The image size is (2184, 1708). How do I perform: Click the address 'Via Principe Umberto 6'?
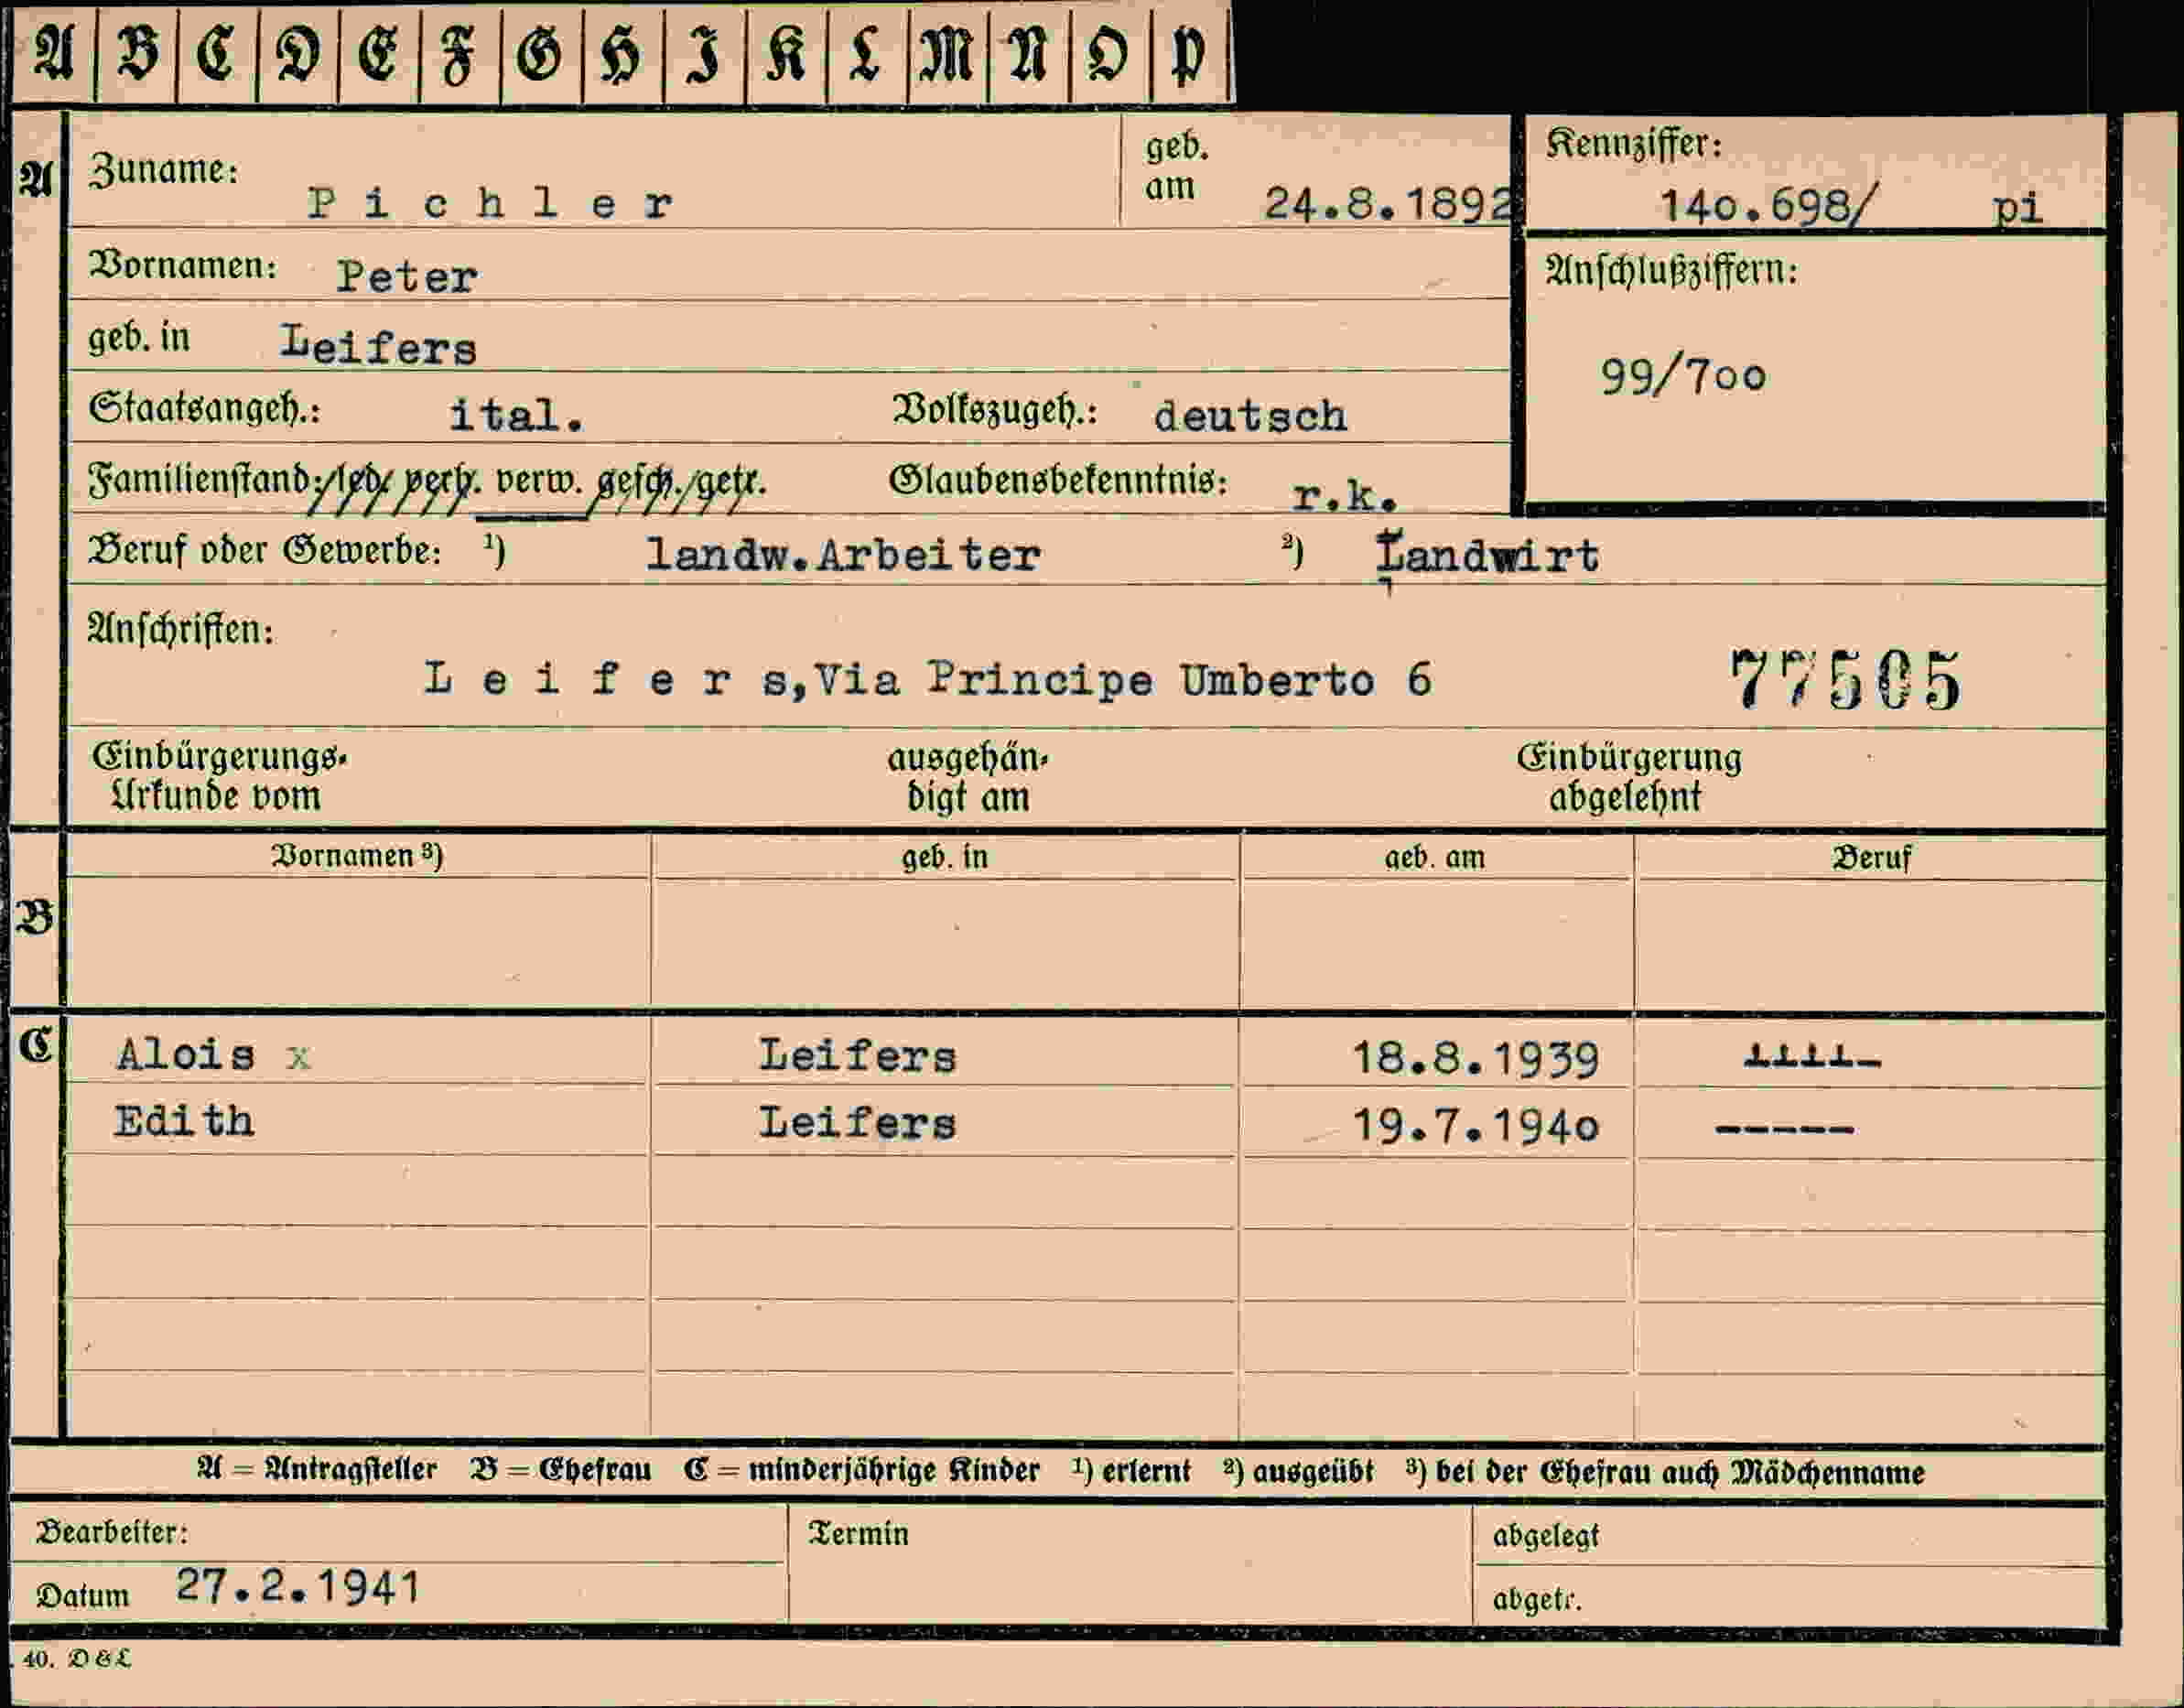click(1123, 680)
